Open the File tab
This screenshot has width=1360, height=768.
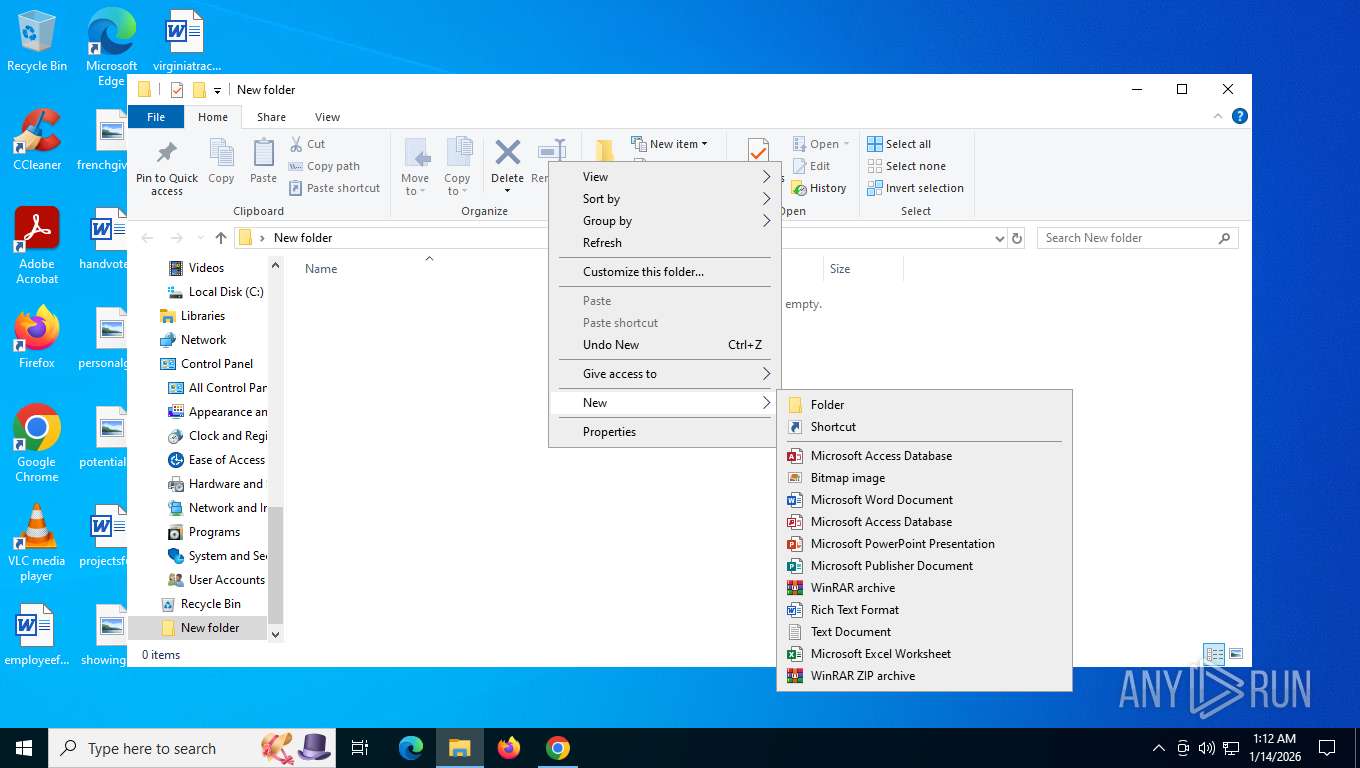156,117
